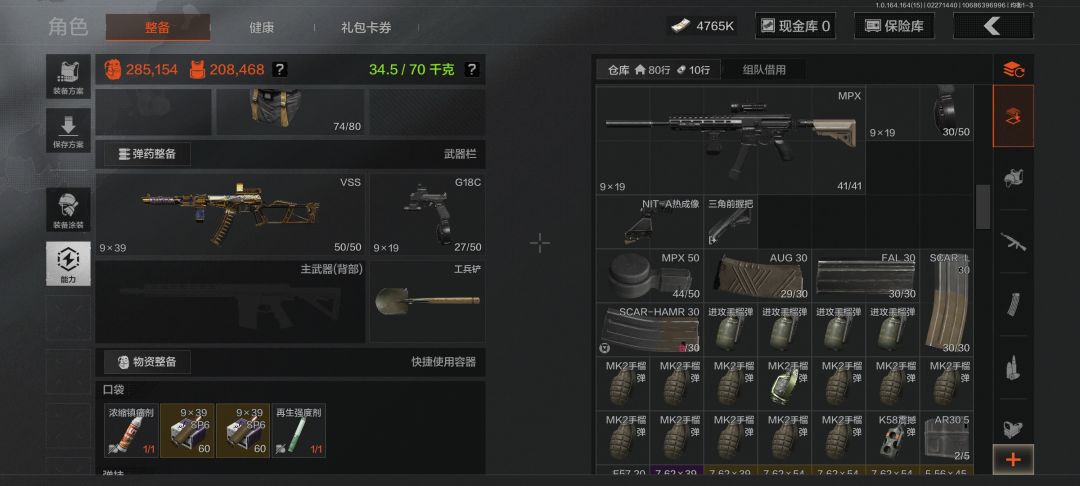Screen dimensions: 1080x486
Task: Select the 能力 ability icon
Action: 68,264
